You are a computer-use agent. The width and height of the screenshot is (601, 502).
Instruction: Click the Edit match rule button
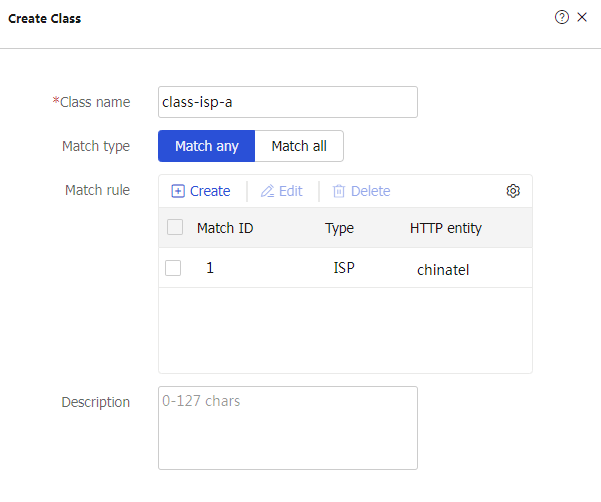pos(282,191)
